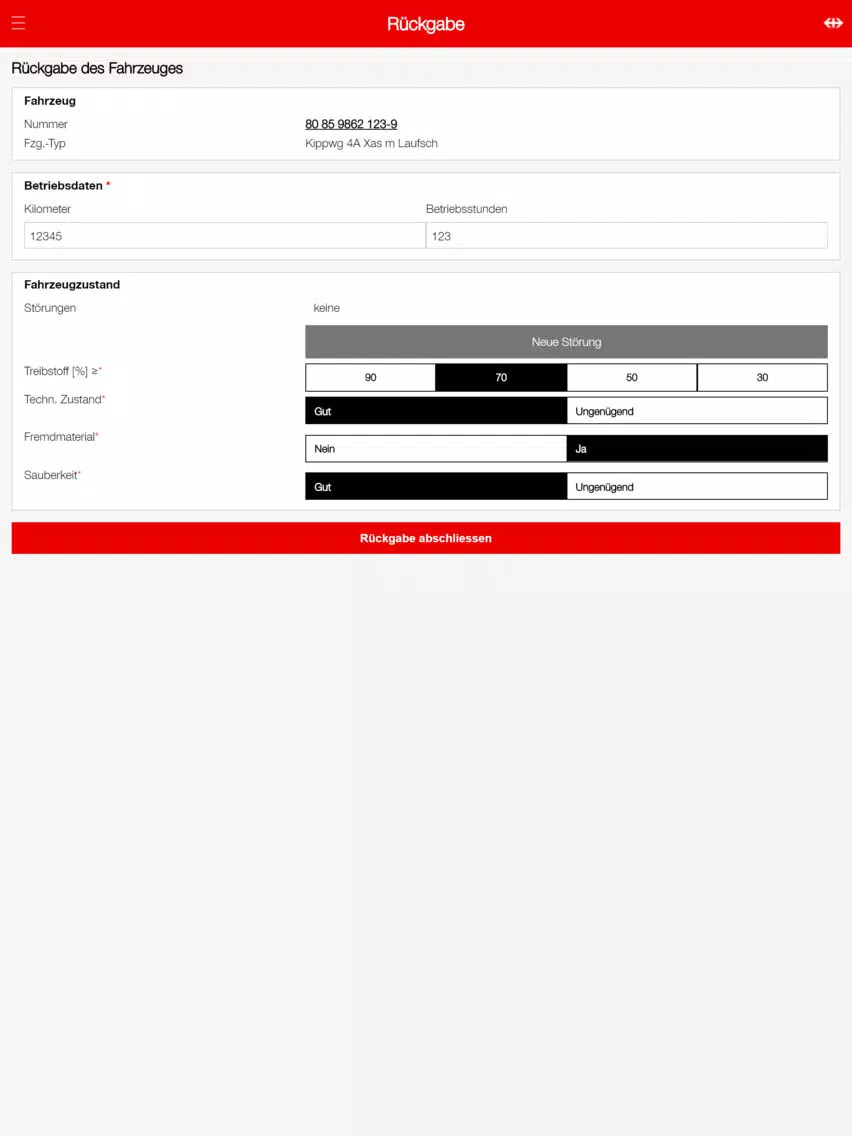This screenshot has height=1136, width=852.
Task: Set Sauberkeit to Ungenügend
Action: [697, 487]
